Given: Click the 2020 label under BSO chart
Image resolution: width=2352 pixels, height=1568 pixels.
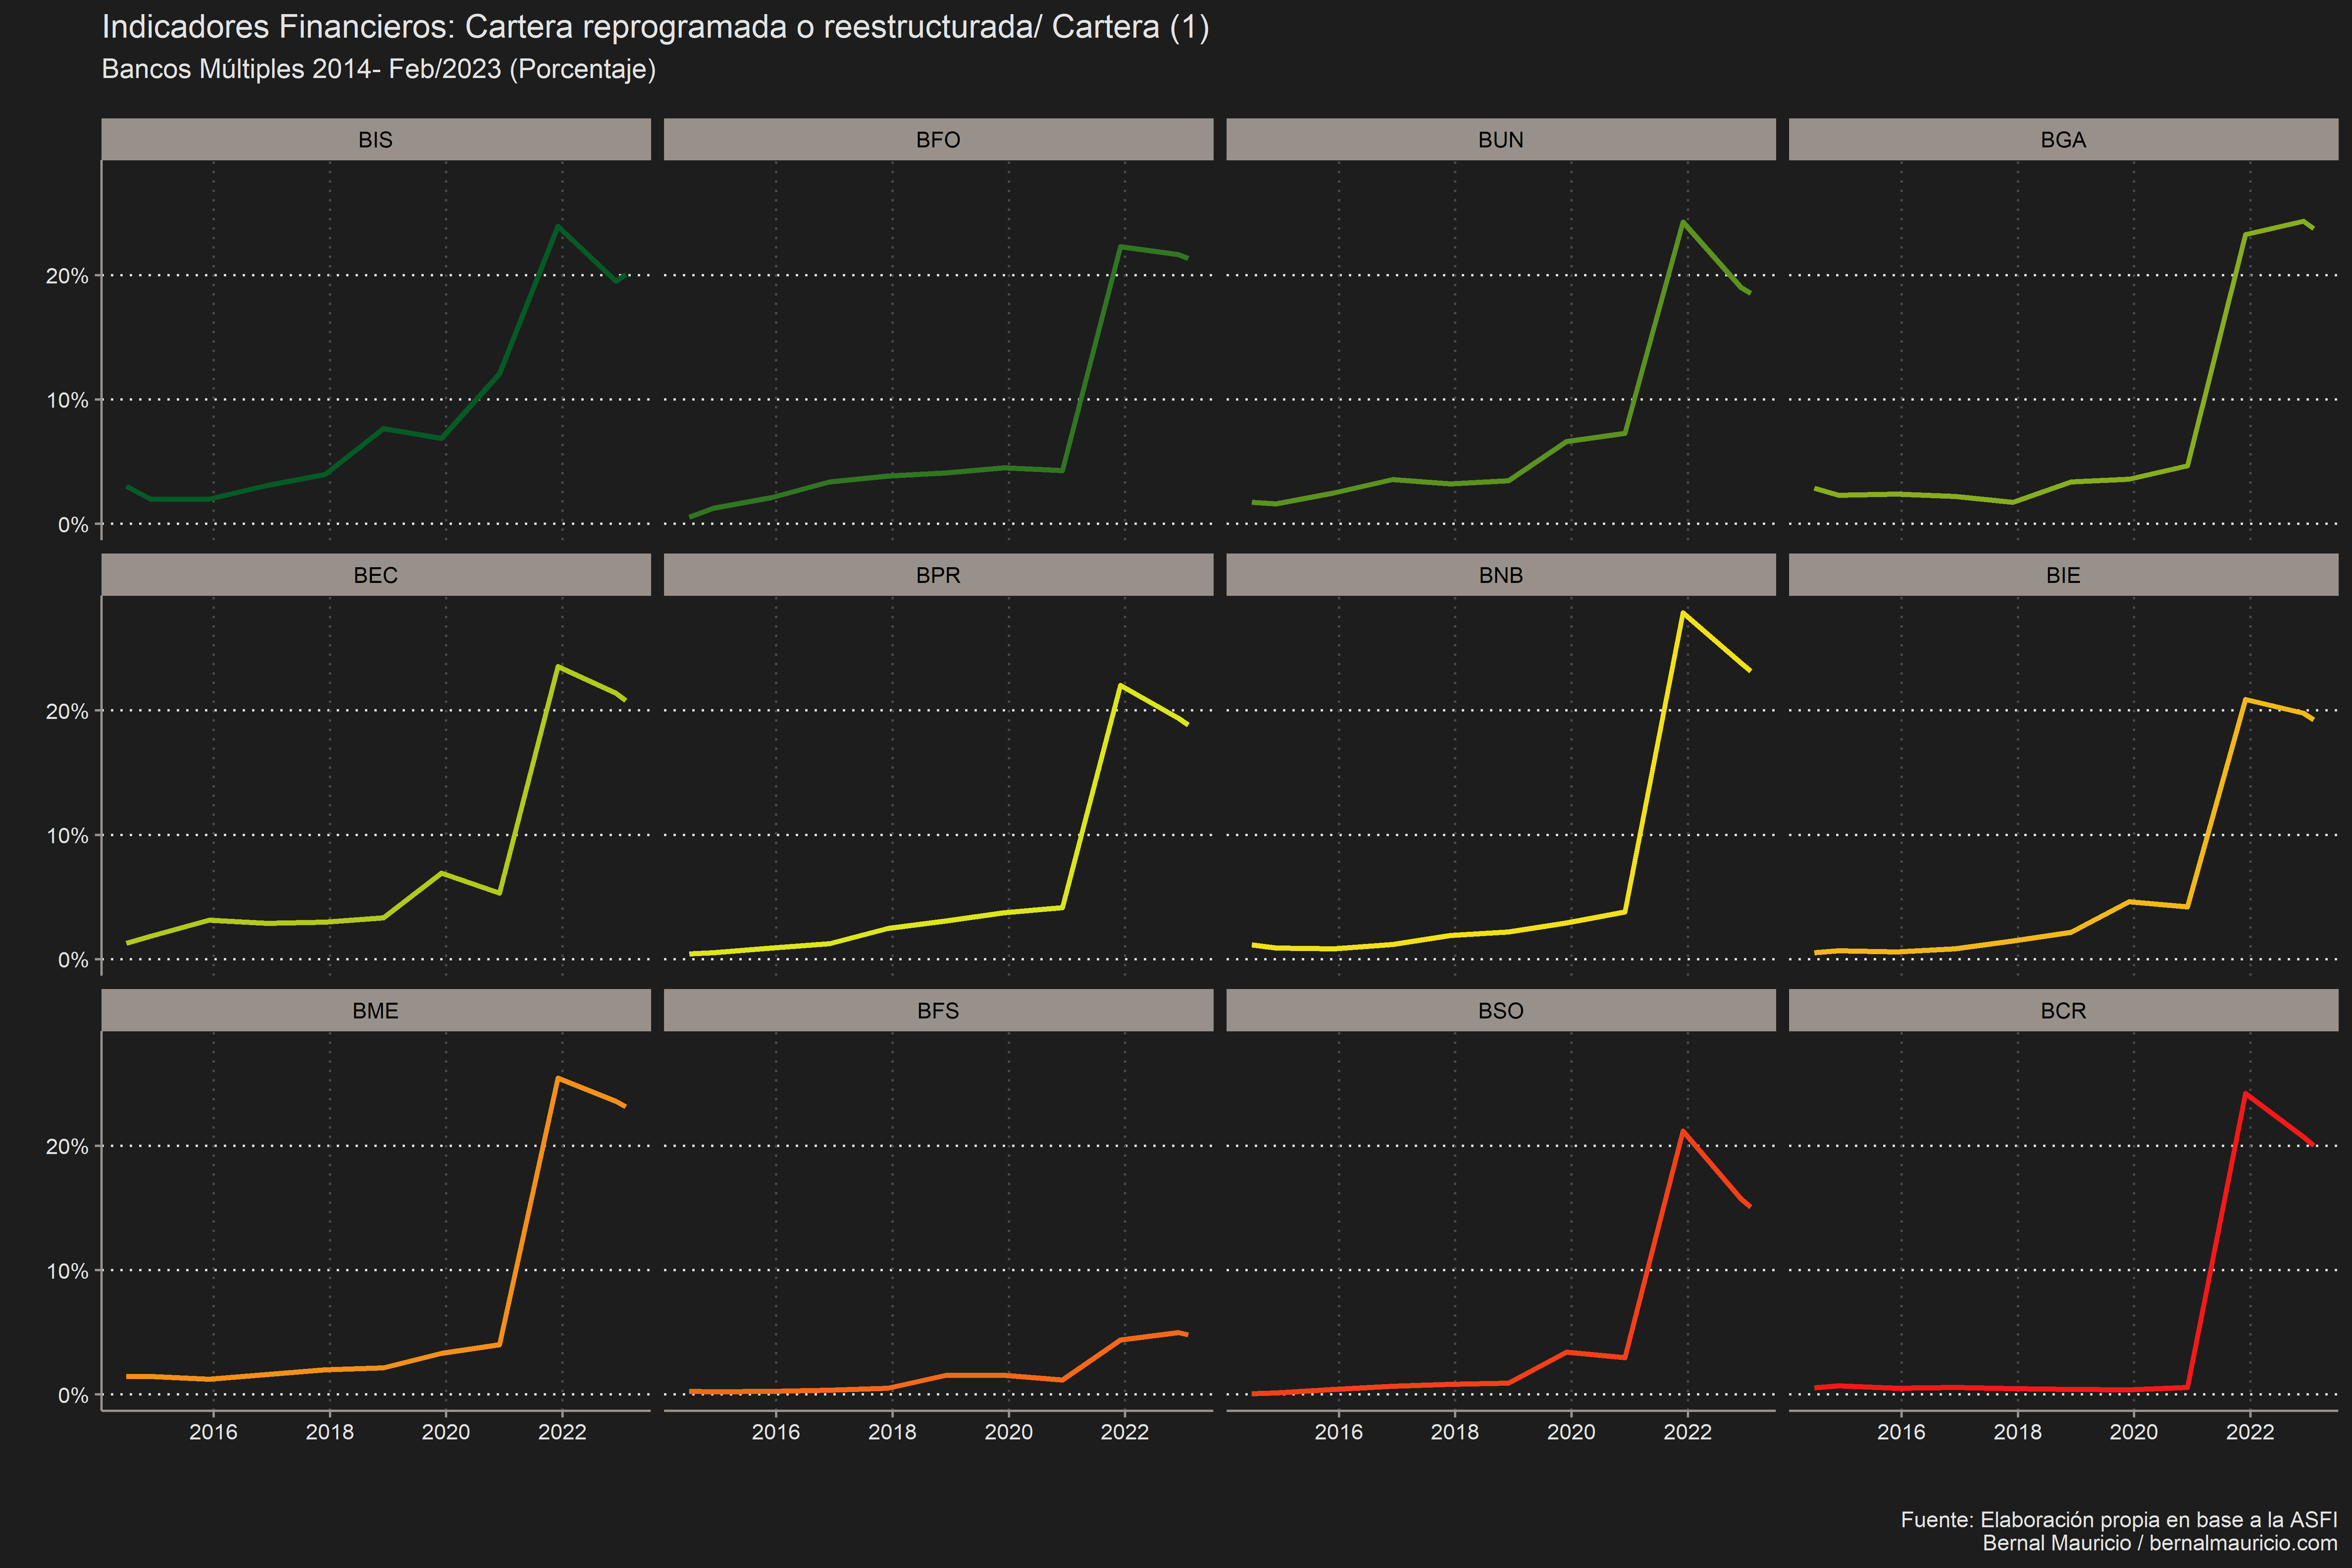Looking at the screenshot, I should tap(1571, 1432).
